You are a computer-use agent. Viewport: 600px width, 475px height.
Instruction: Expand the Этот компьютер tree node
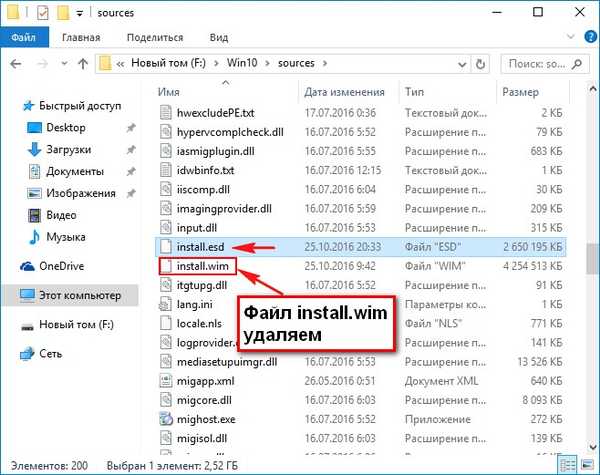(9, 295)
